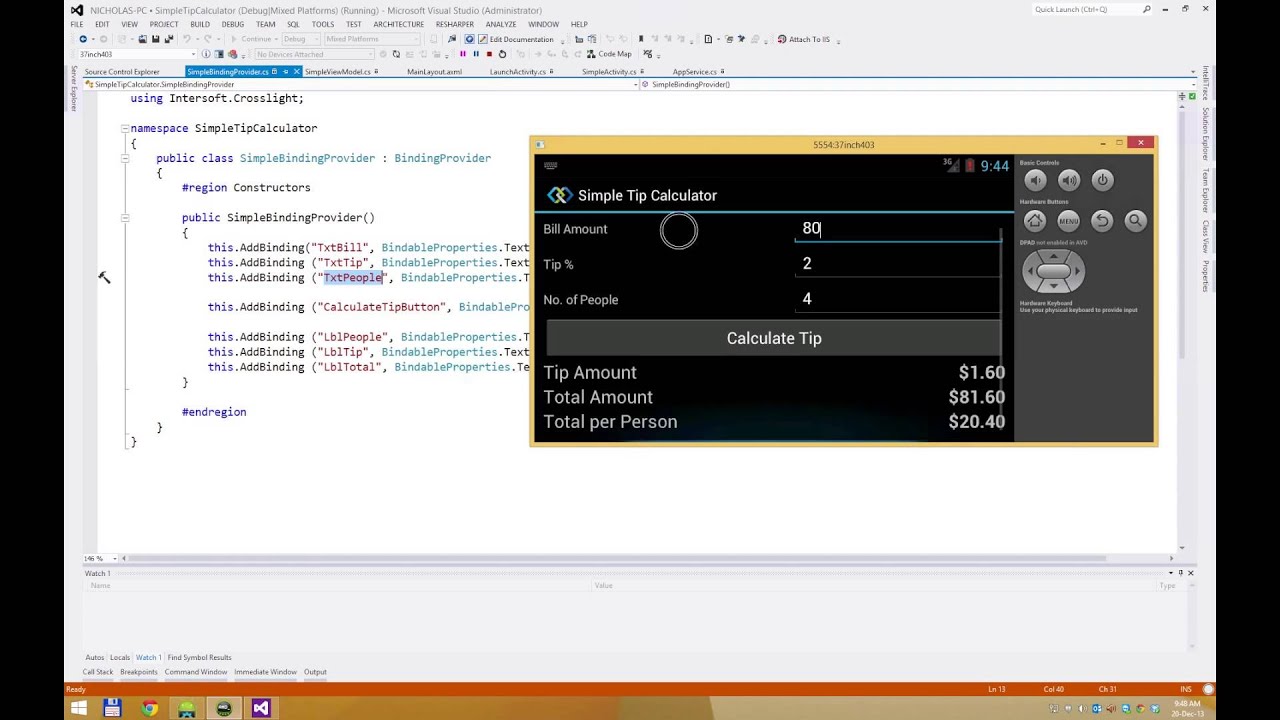Viewport: 1280px width, 720px height.
Task: Click the emulator volume up button
Action: pyautogui.click(x=1069, y=180)
